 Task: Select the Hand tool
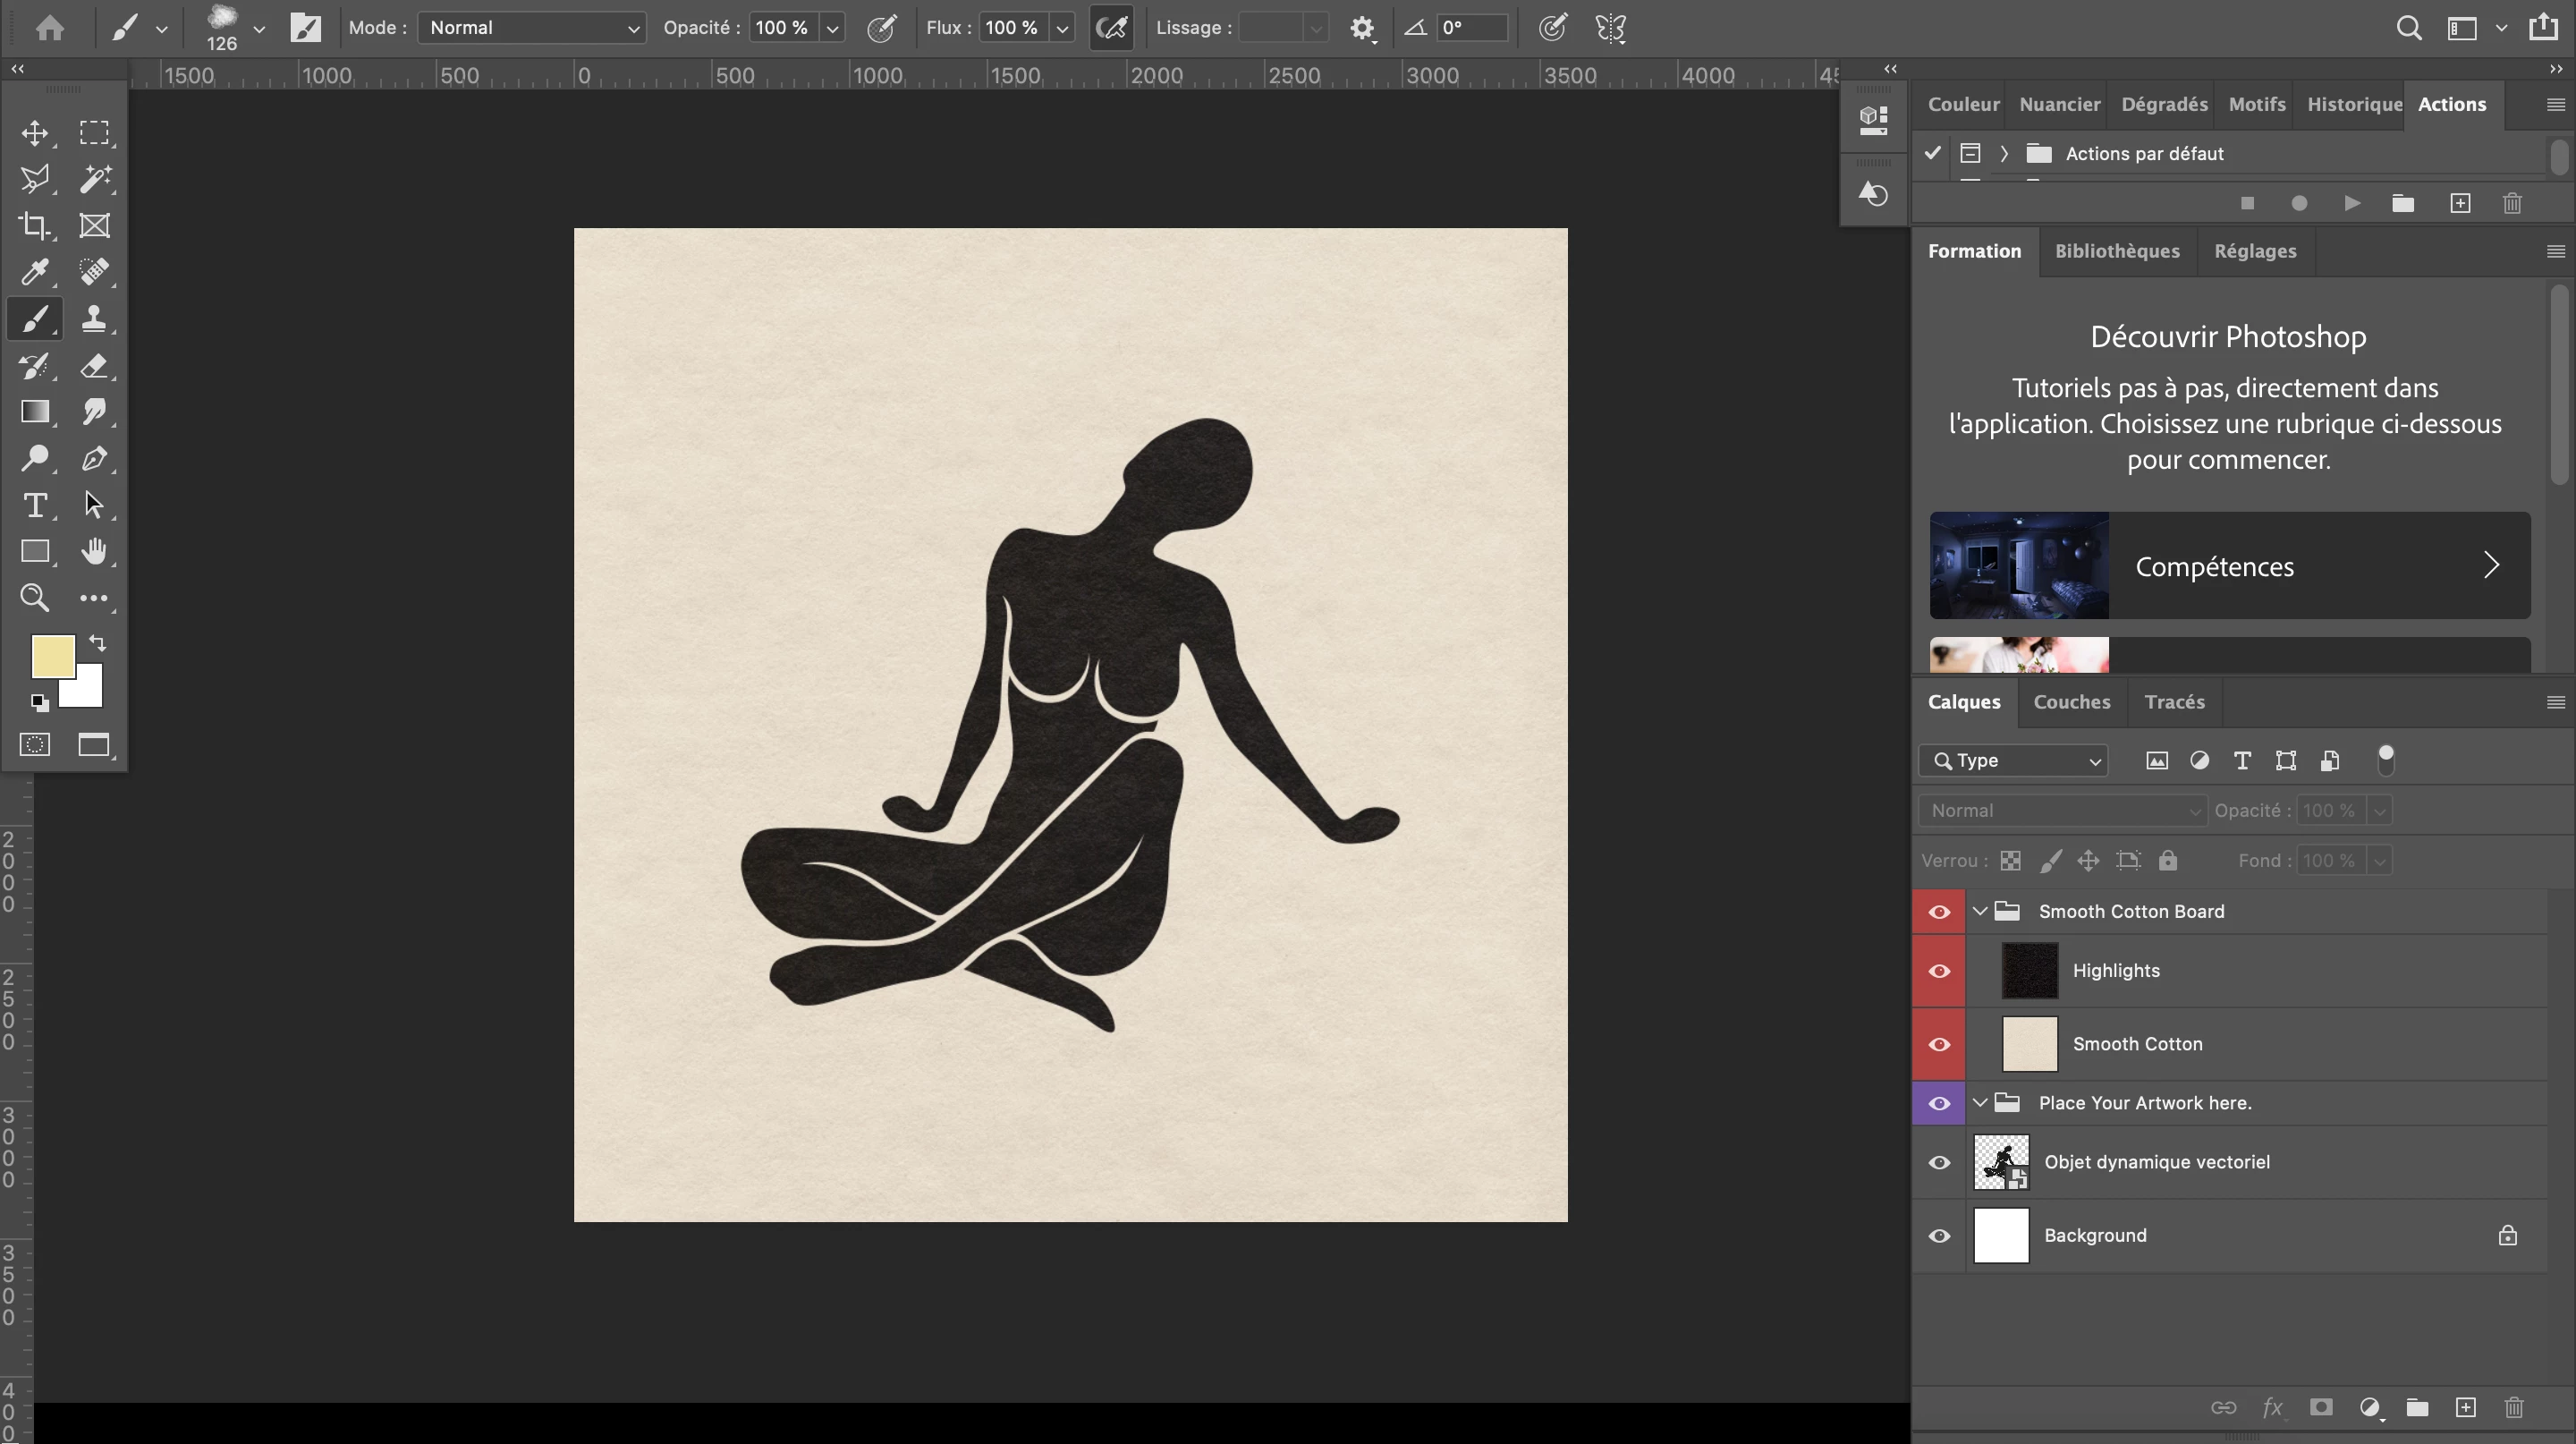[x=95, y=551]
